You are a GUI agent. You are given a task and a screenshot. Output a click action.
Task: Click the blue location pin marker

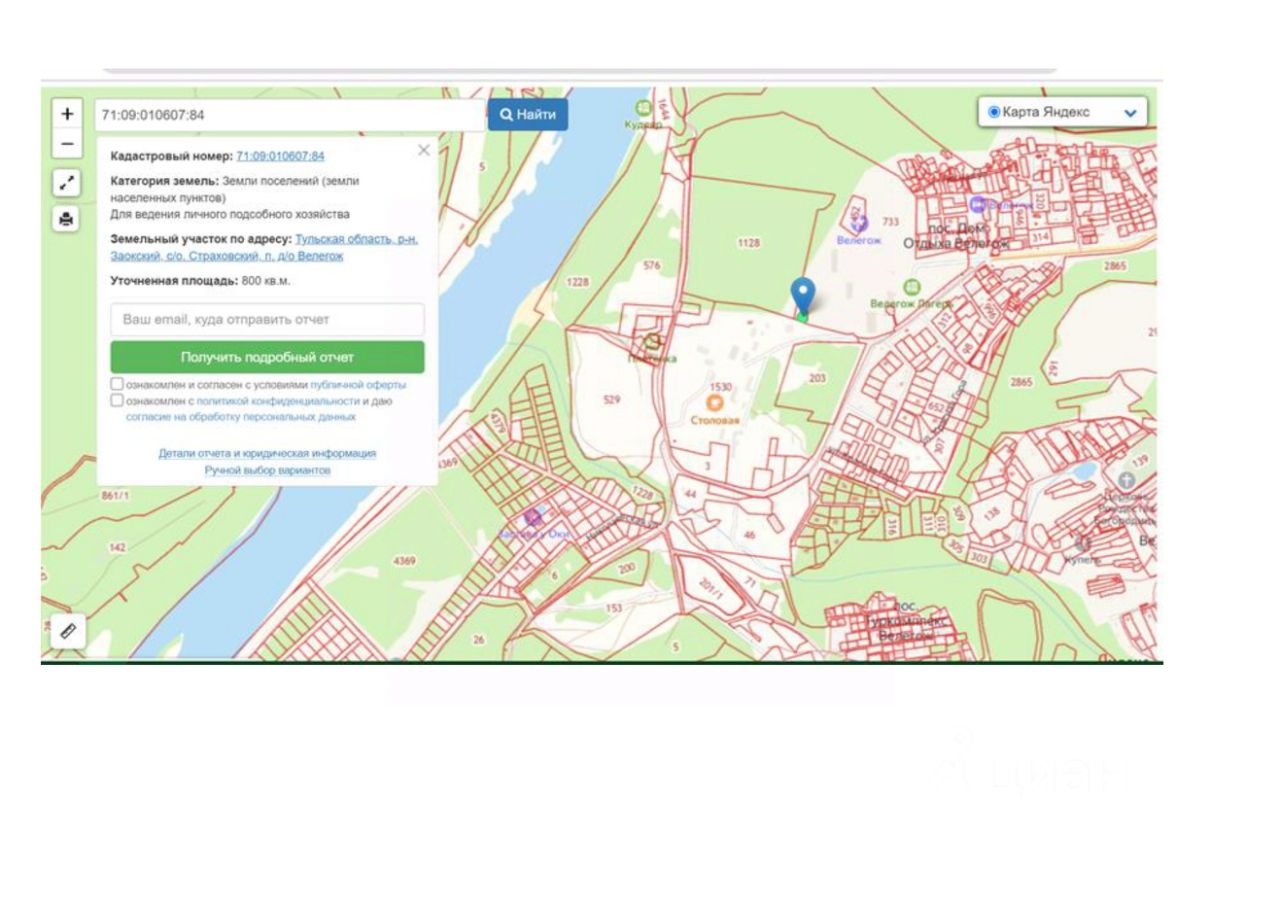tap(802, 296)
